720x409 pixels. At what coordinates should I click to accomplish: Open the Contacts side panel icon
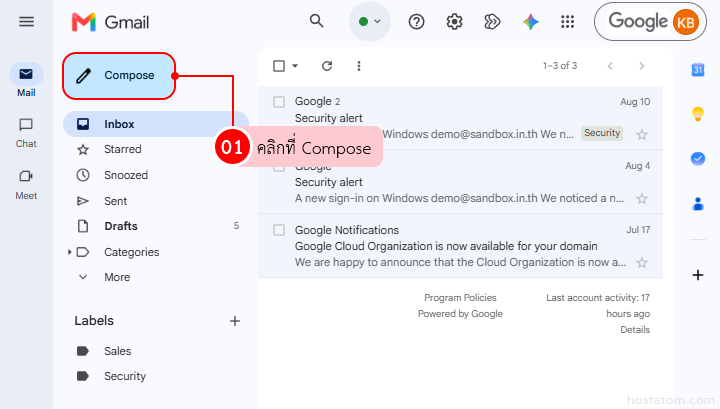point(698,203)
